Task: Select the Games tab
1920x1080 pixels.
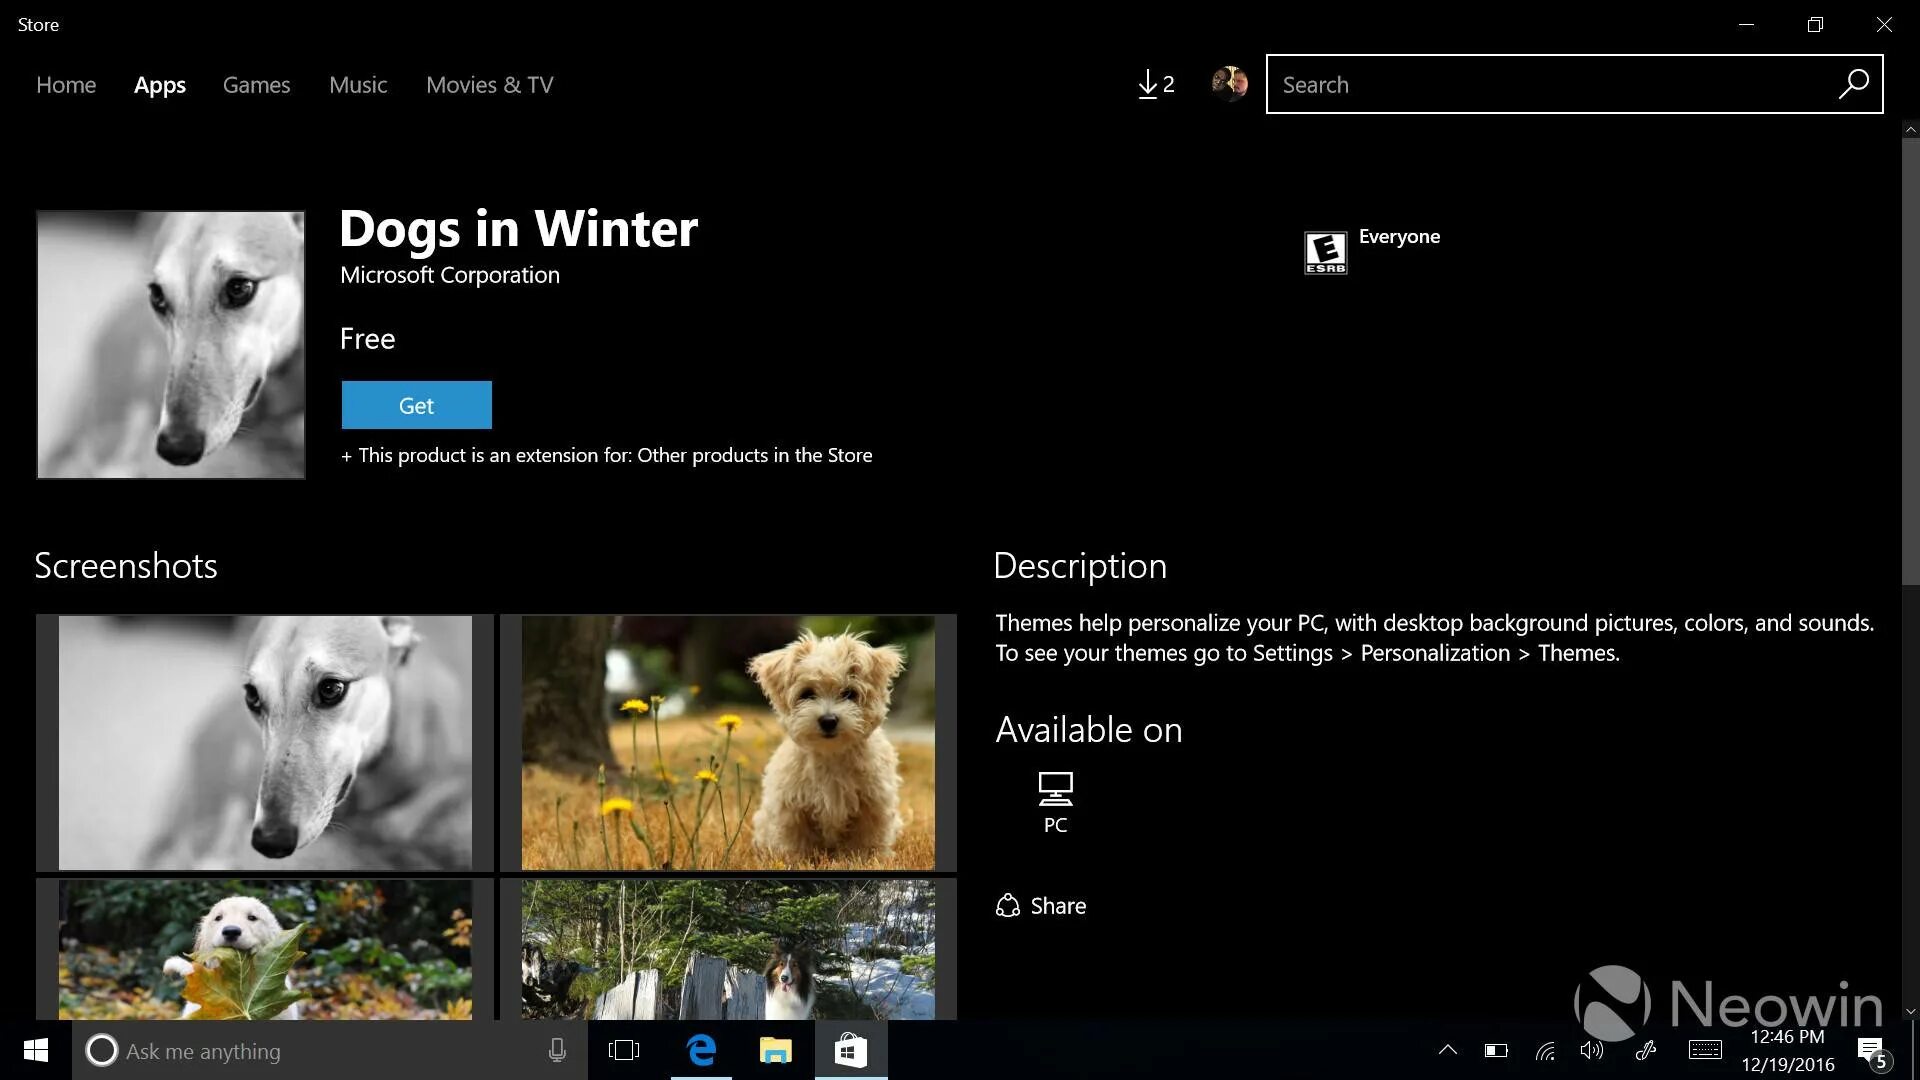Action: (256, 84)
